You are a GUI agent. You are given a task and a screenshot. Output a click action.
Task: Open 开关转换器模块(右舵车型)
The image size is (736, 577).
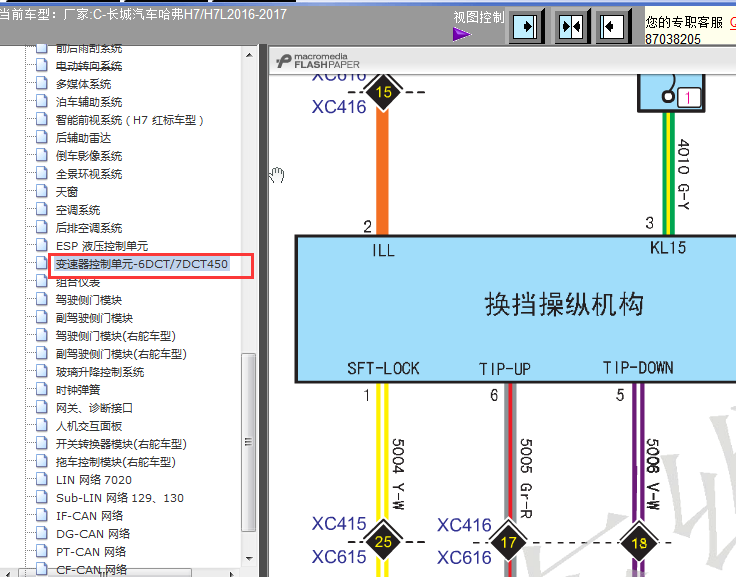coord(121,444)
